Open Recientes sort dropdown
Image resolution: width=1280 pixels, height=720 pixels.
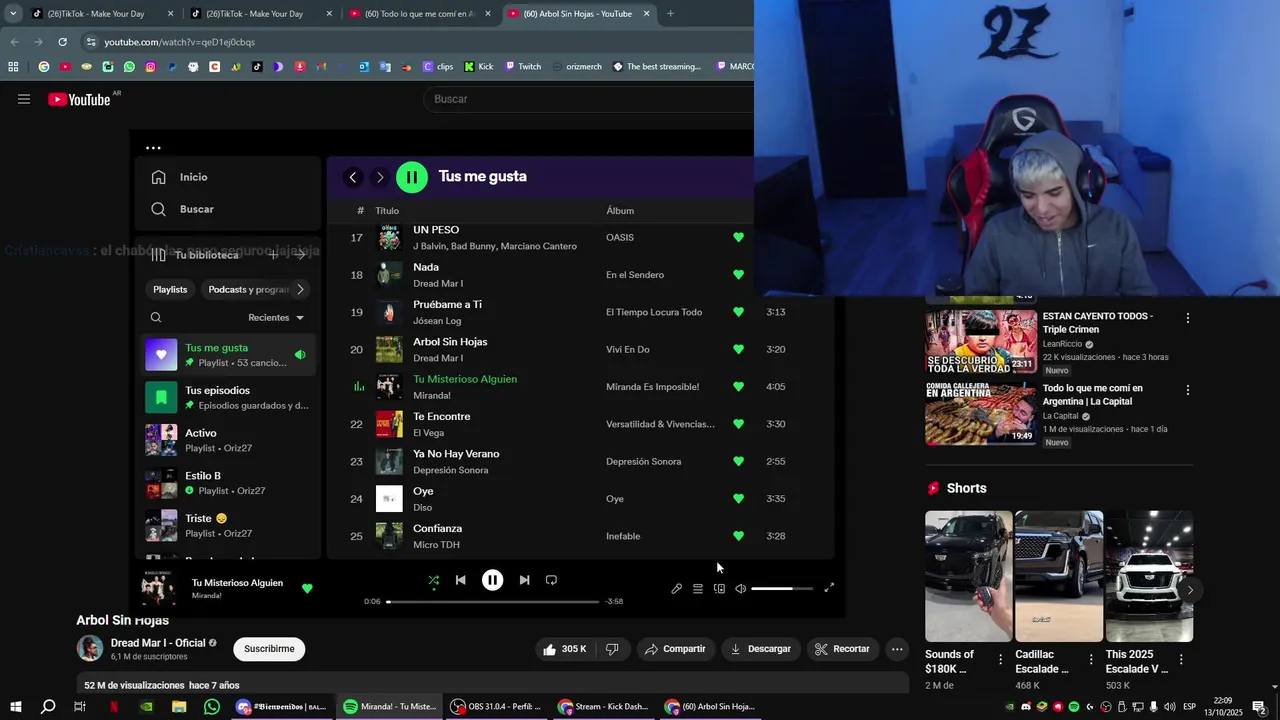click(x=276, y=318)
